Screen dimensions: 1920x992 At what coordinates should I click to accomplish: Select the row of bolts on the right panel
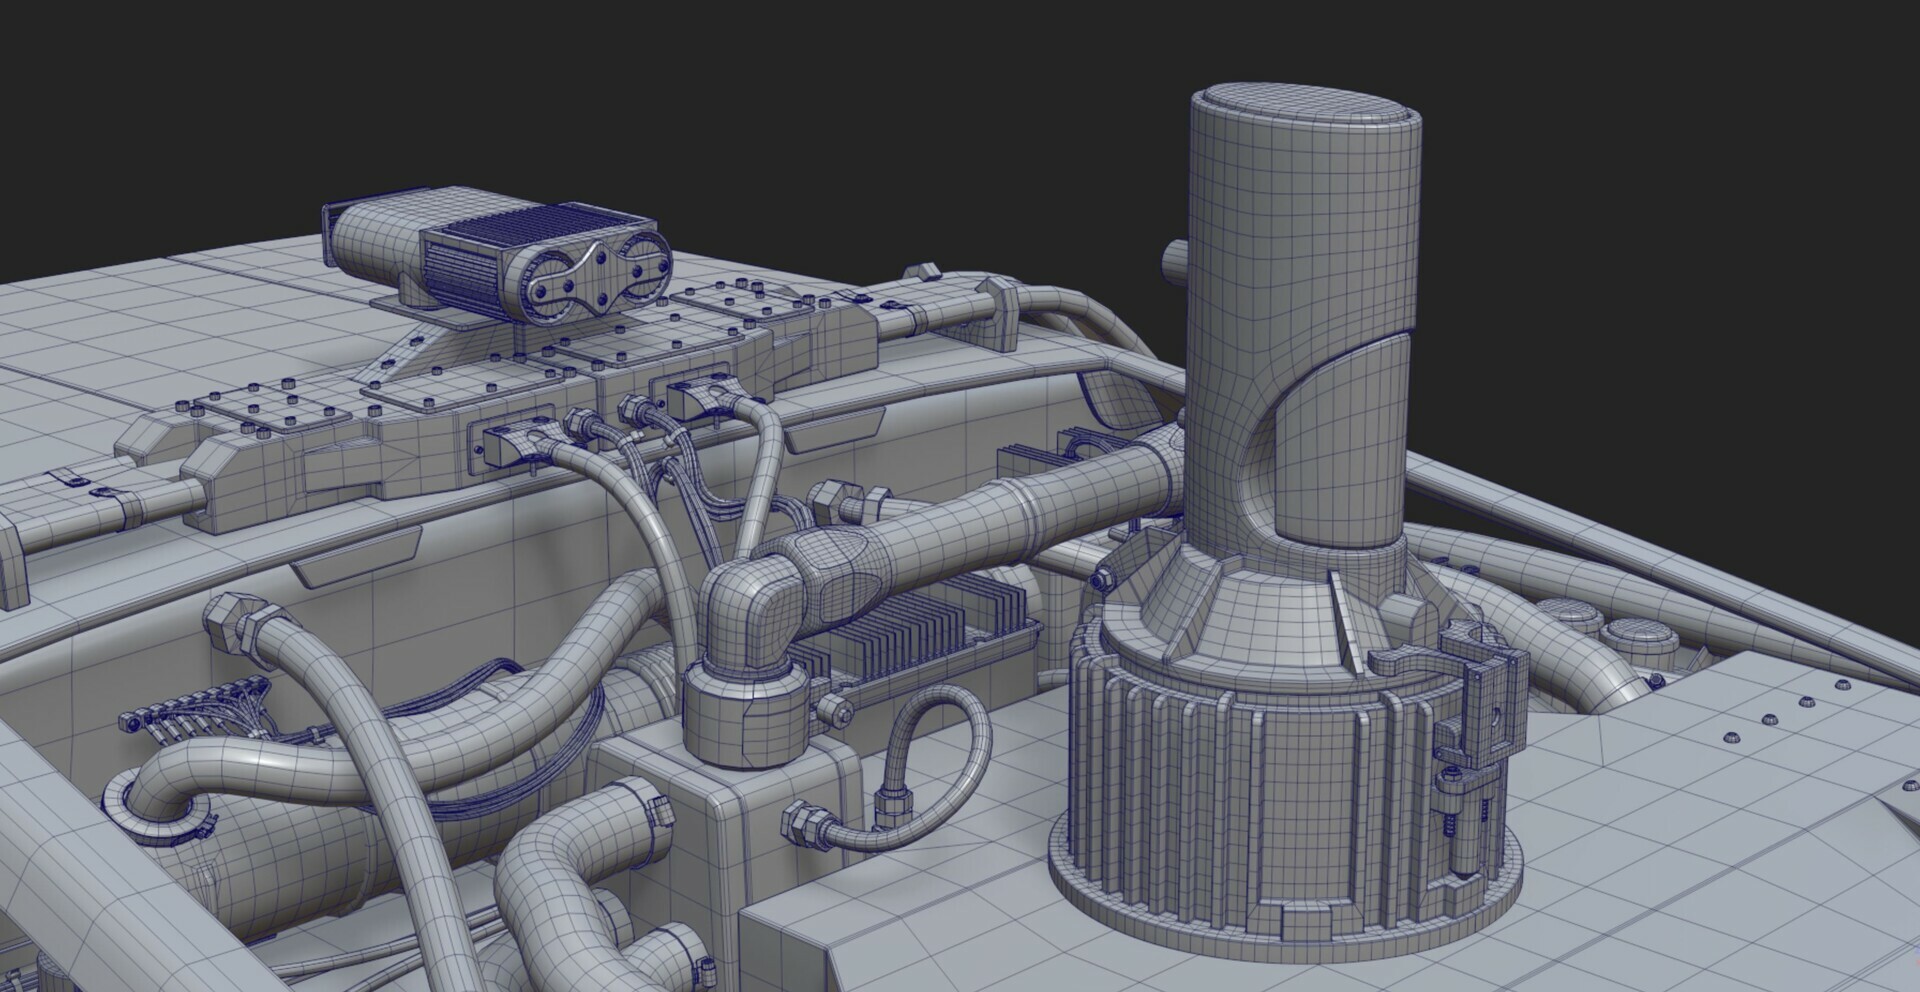click(x=1770, y=720)
